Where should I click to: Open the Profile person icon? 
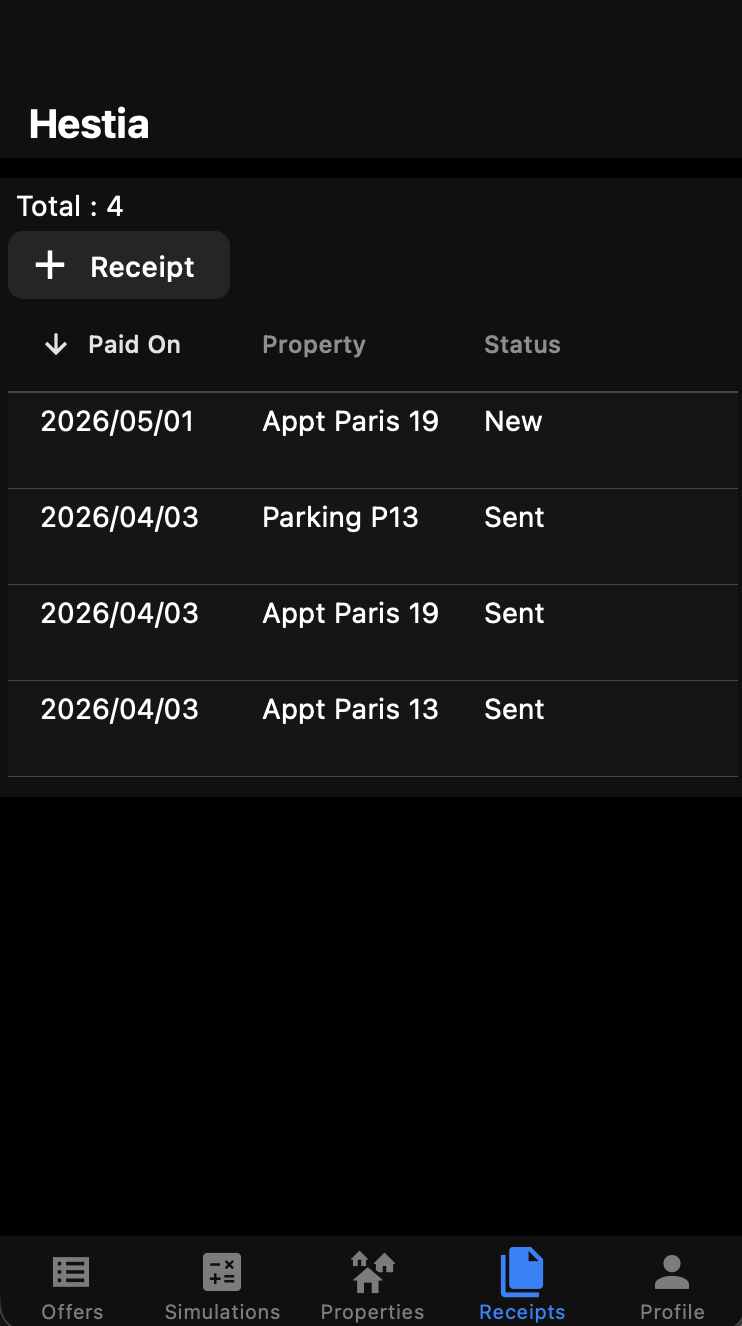(672, 1273)
